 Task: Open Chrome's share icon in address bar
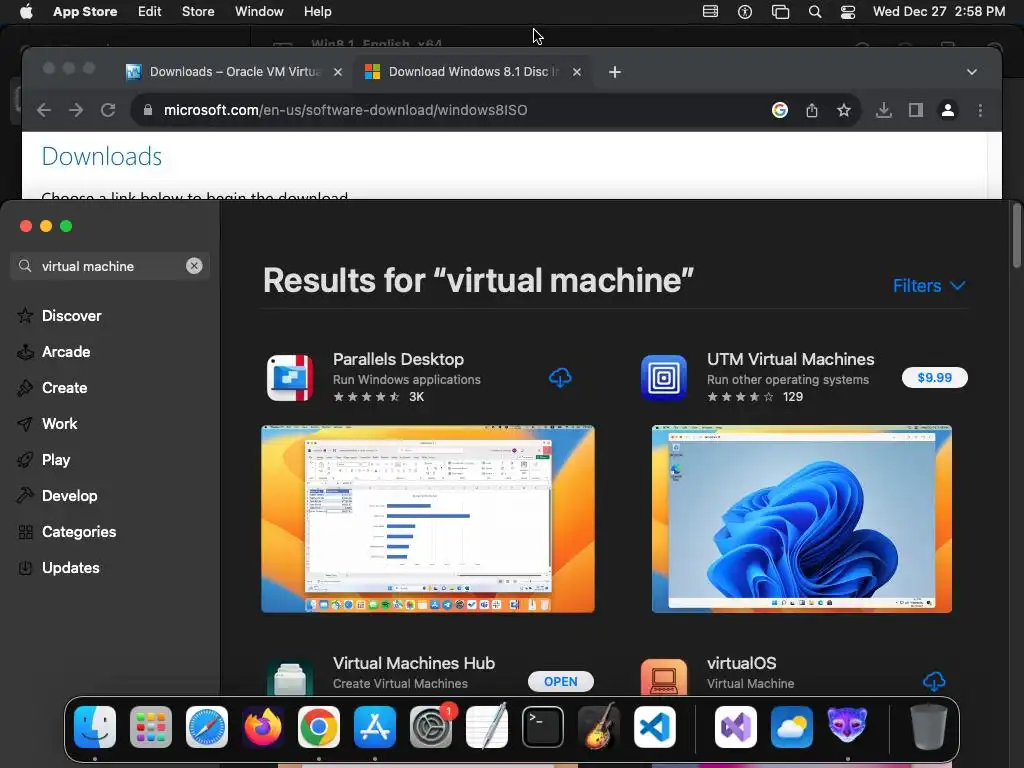pyautogui.click(x=812, y=110)
